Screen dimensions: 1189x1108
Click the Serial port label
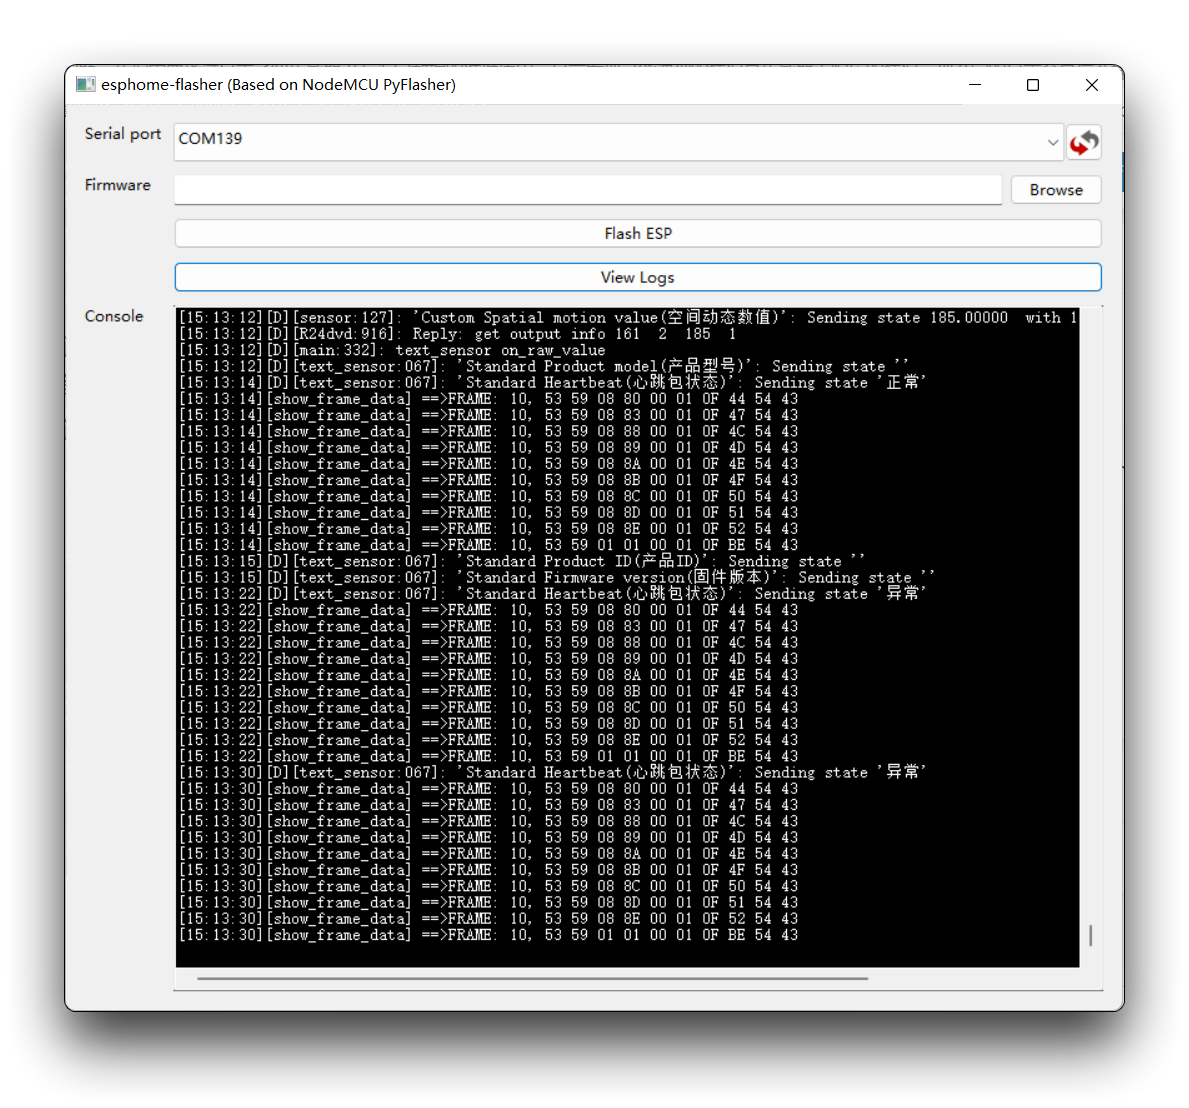tap(123, 134)
